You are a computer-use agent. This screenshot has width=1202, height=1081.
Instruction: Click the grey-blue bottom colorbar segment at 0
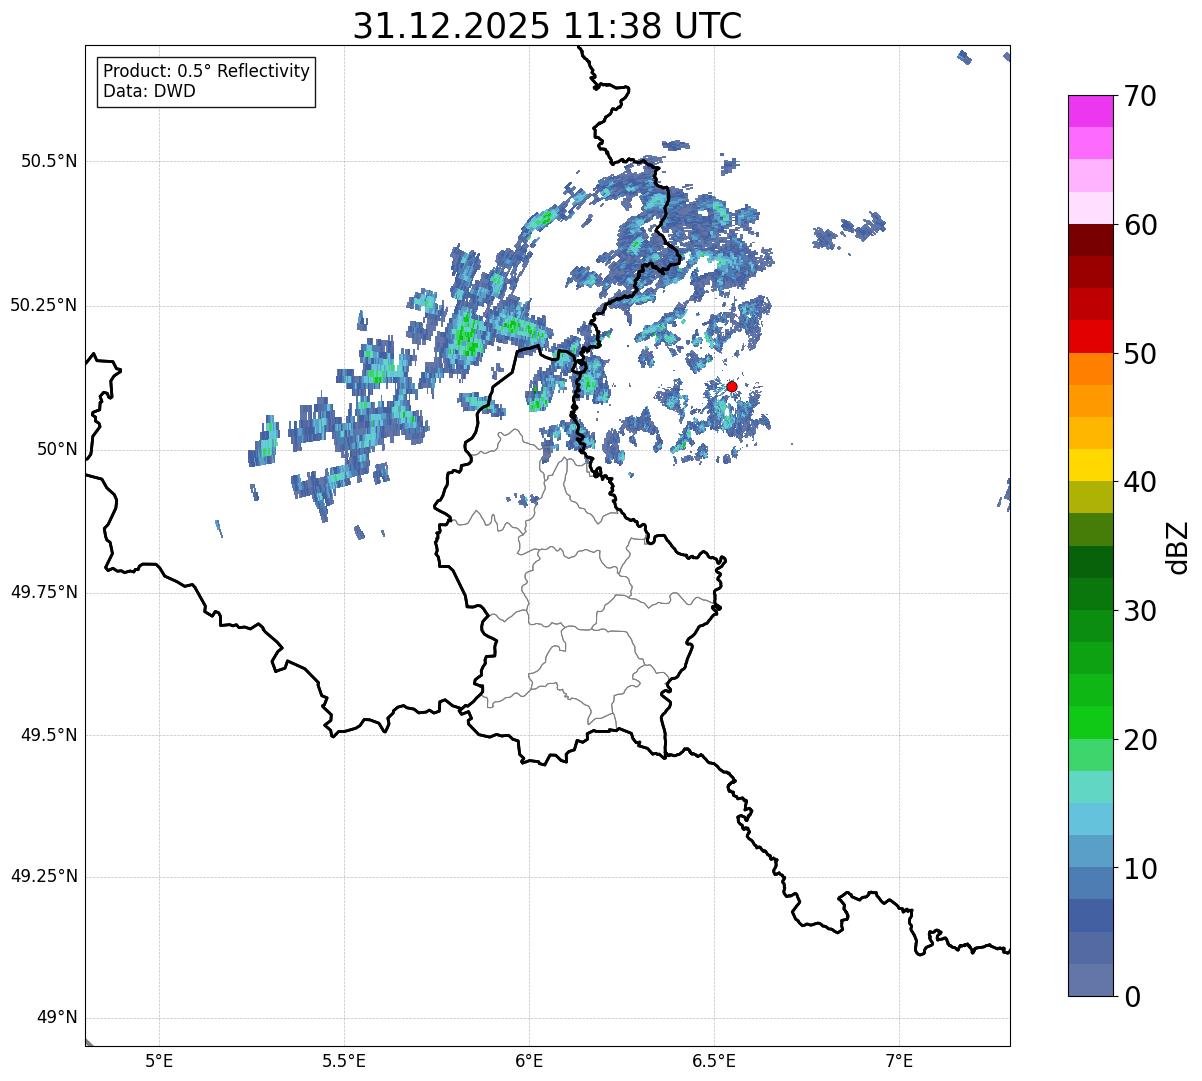point(1091,980)
